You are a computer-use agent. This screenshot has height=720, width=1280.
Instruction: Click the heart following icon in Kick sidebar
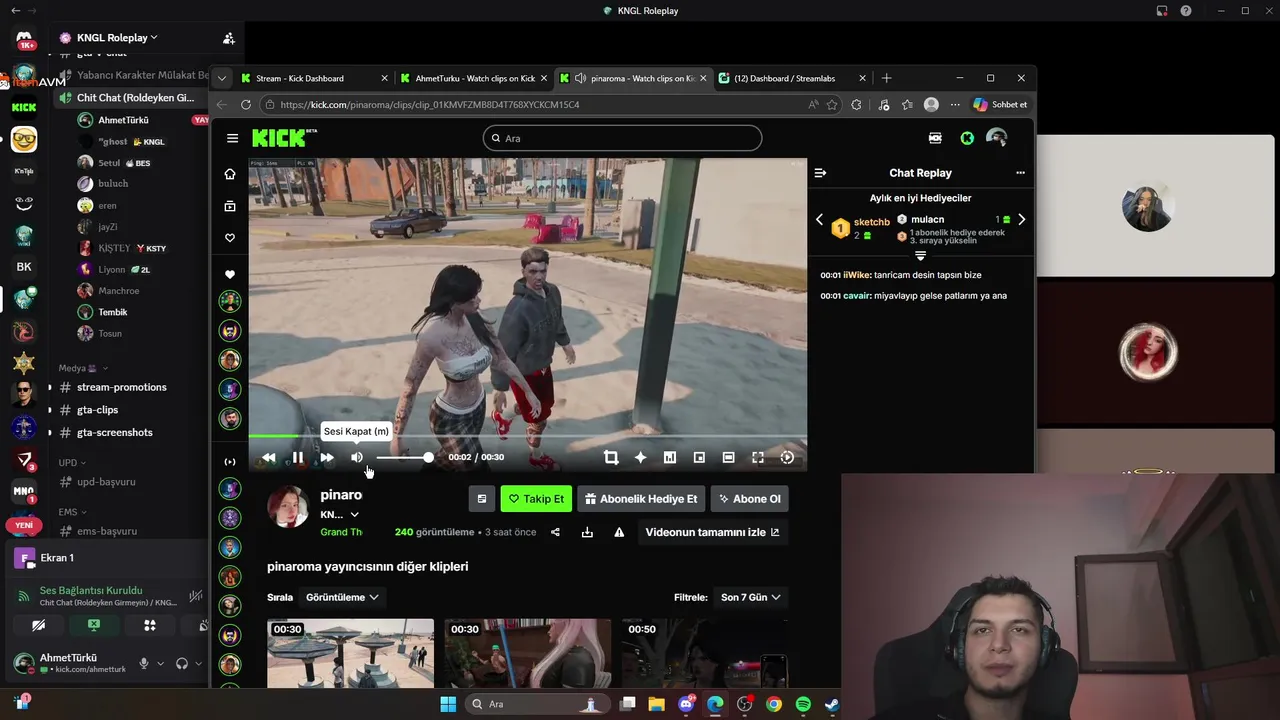pyautogui.click(x=230, y=238)
